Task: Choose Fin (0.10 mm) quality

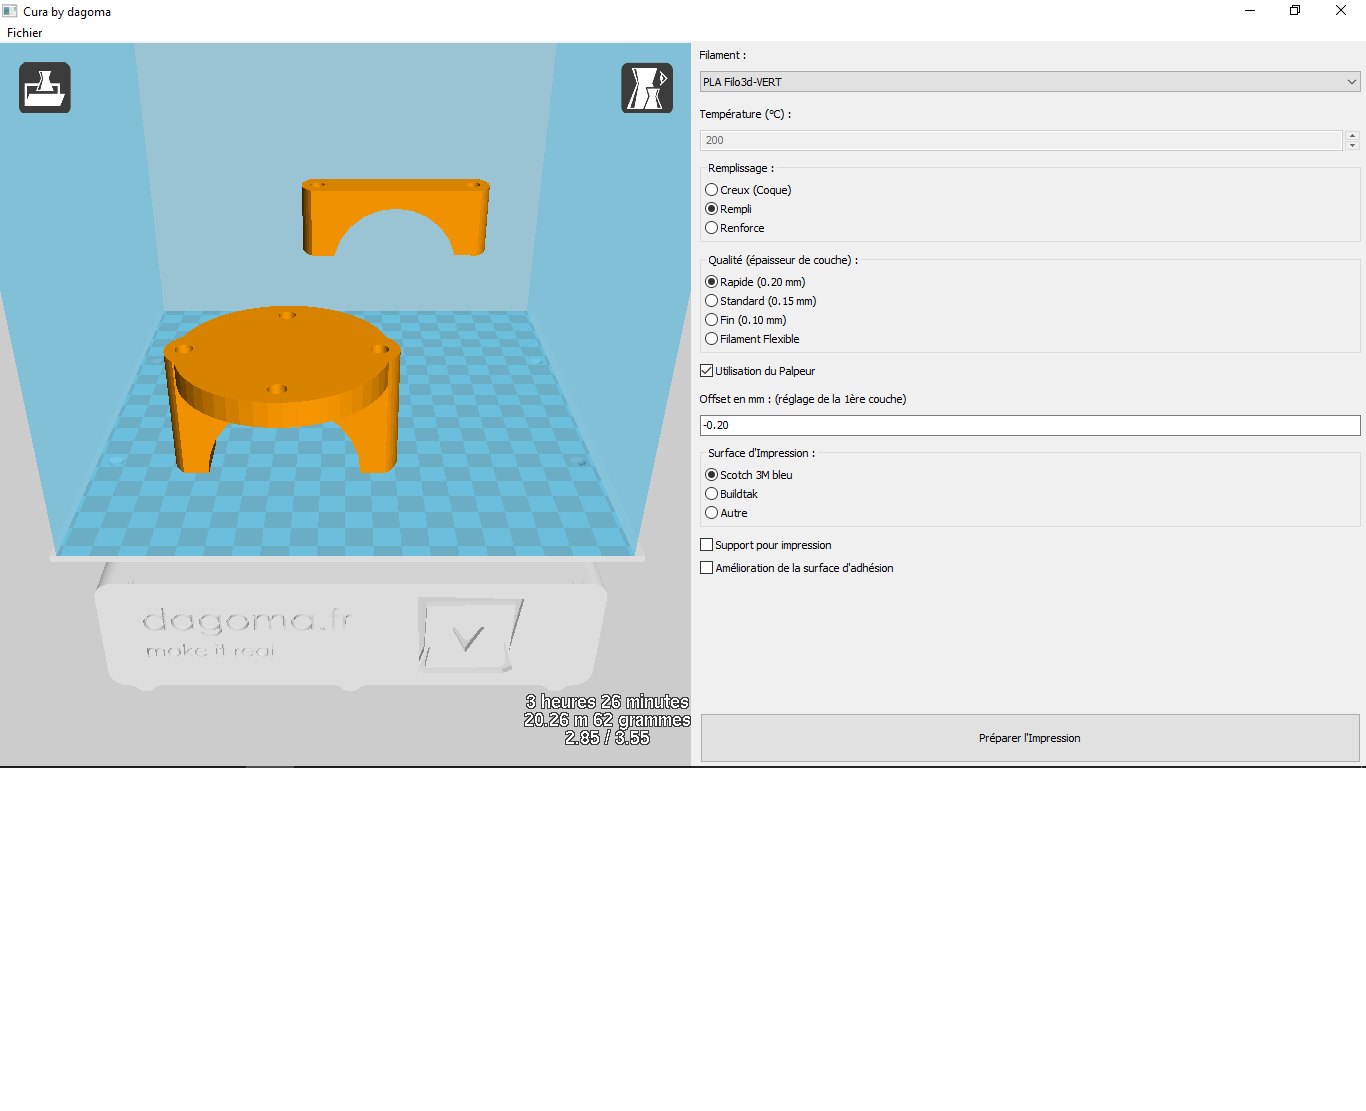Action: (746, 320)
